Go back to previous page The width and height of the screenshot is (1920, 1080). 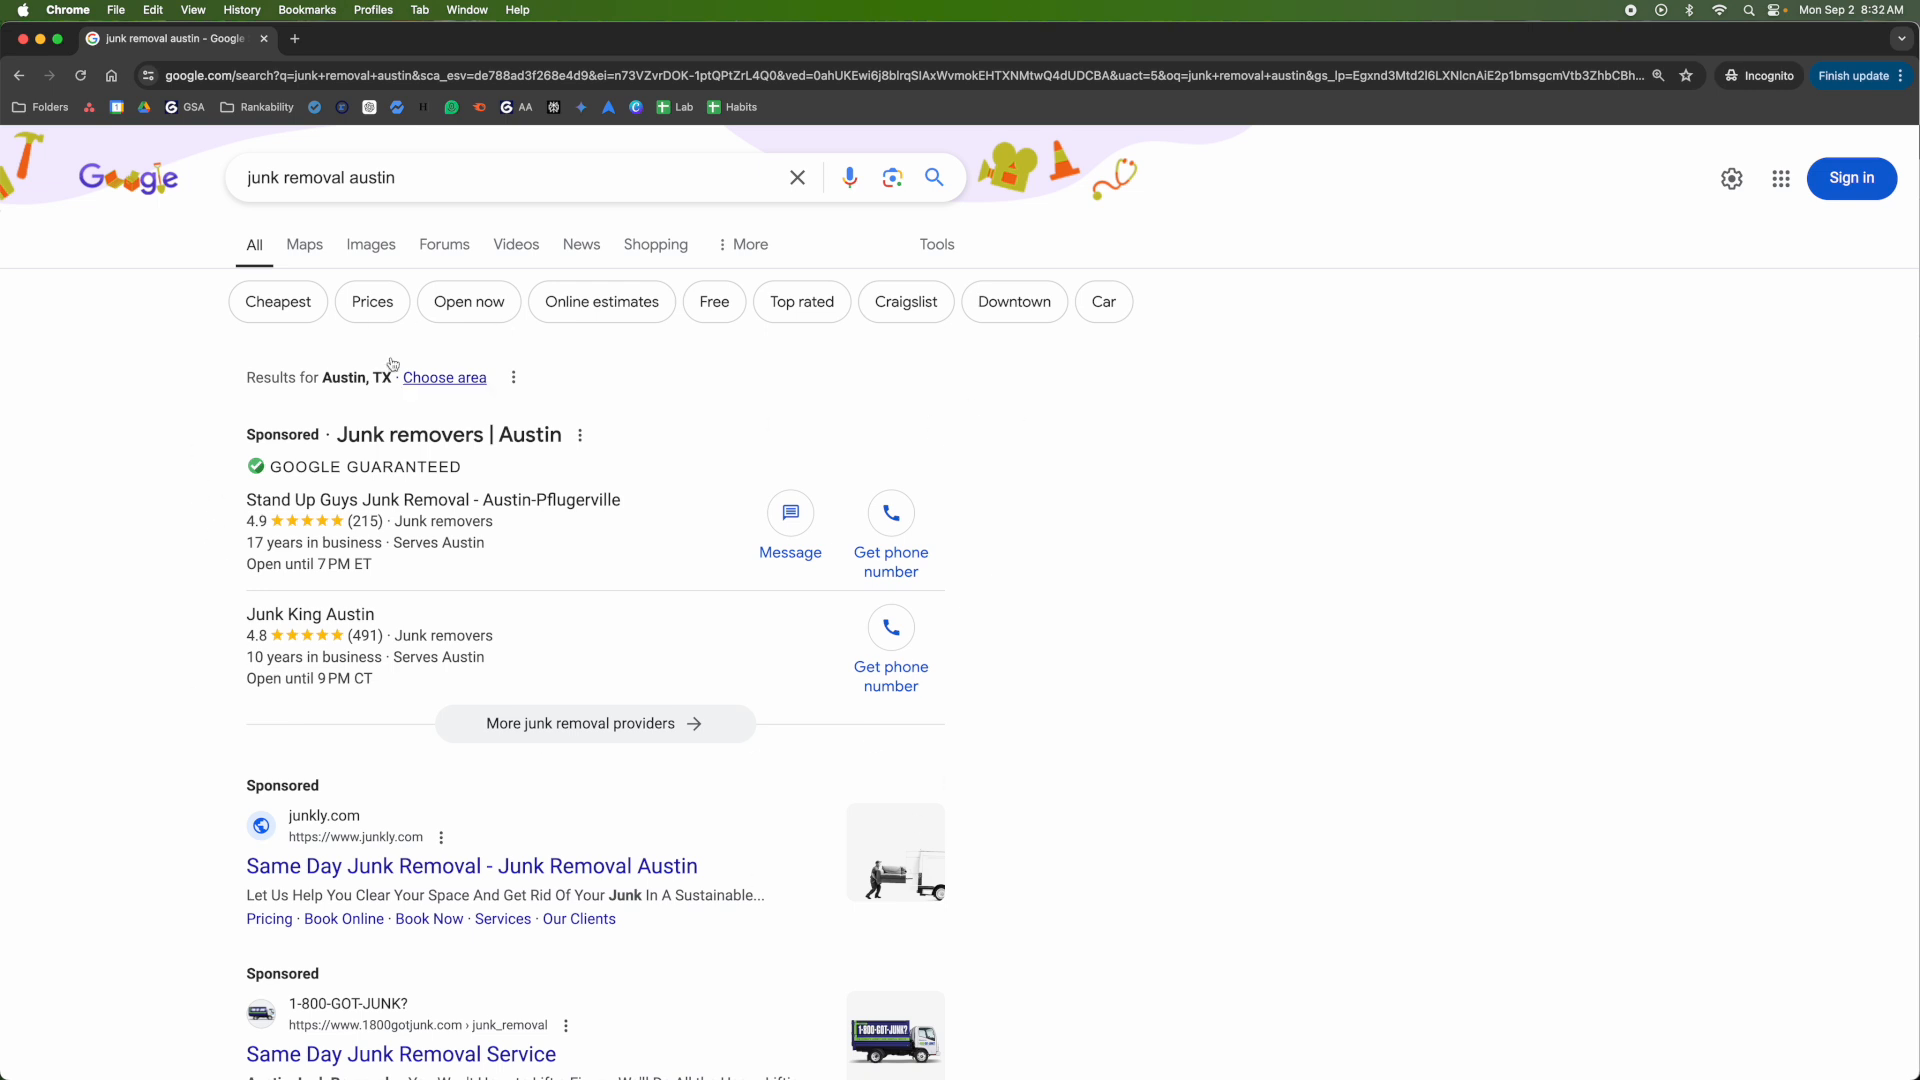(x=19, y=76)
